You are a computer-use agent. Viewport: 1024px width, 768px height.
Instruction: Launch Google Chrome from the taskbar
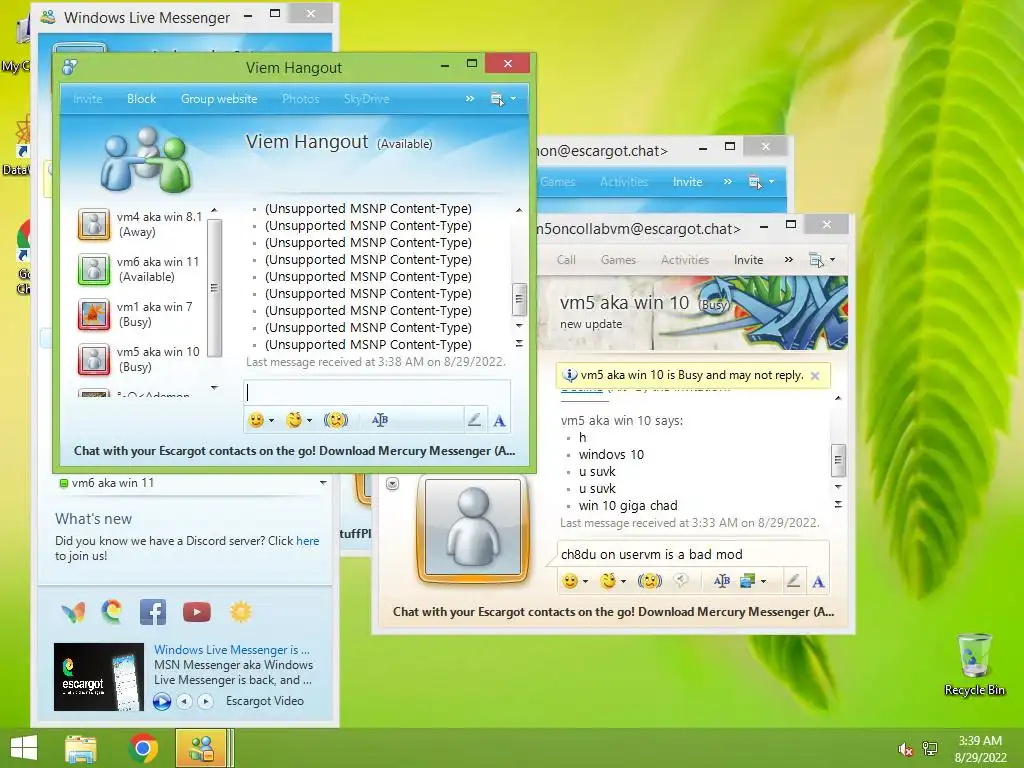(143, 748)
